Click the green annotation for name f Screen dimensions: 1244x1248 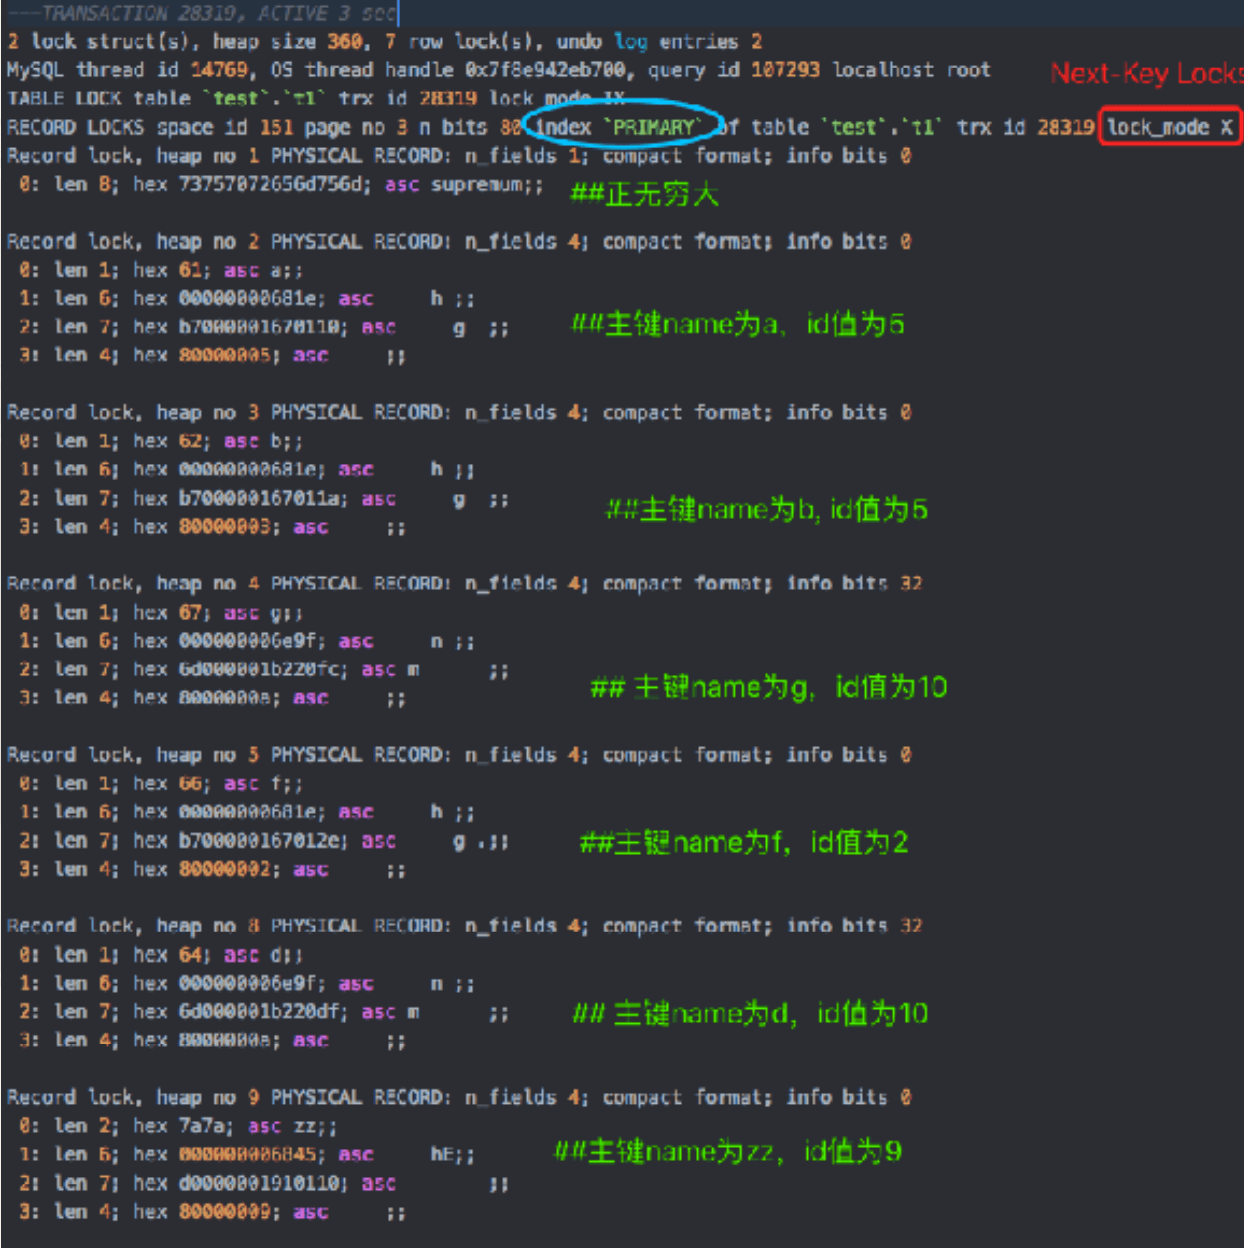tap(743, 842)
